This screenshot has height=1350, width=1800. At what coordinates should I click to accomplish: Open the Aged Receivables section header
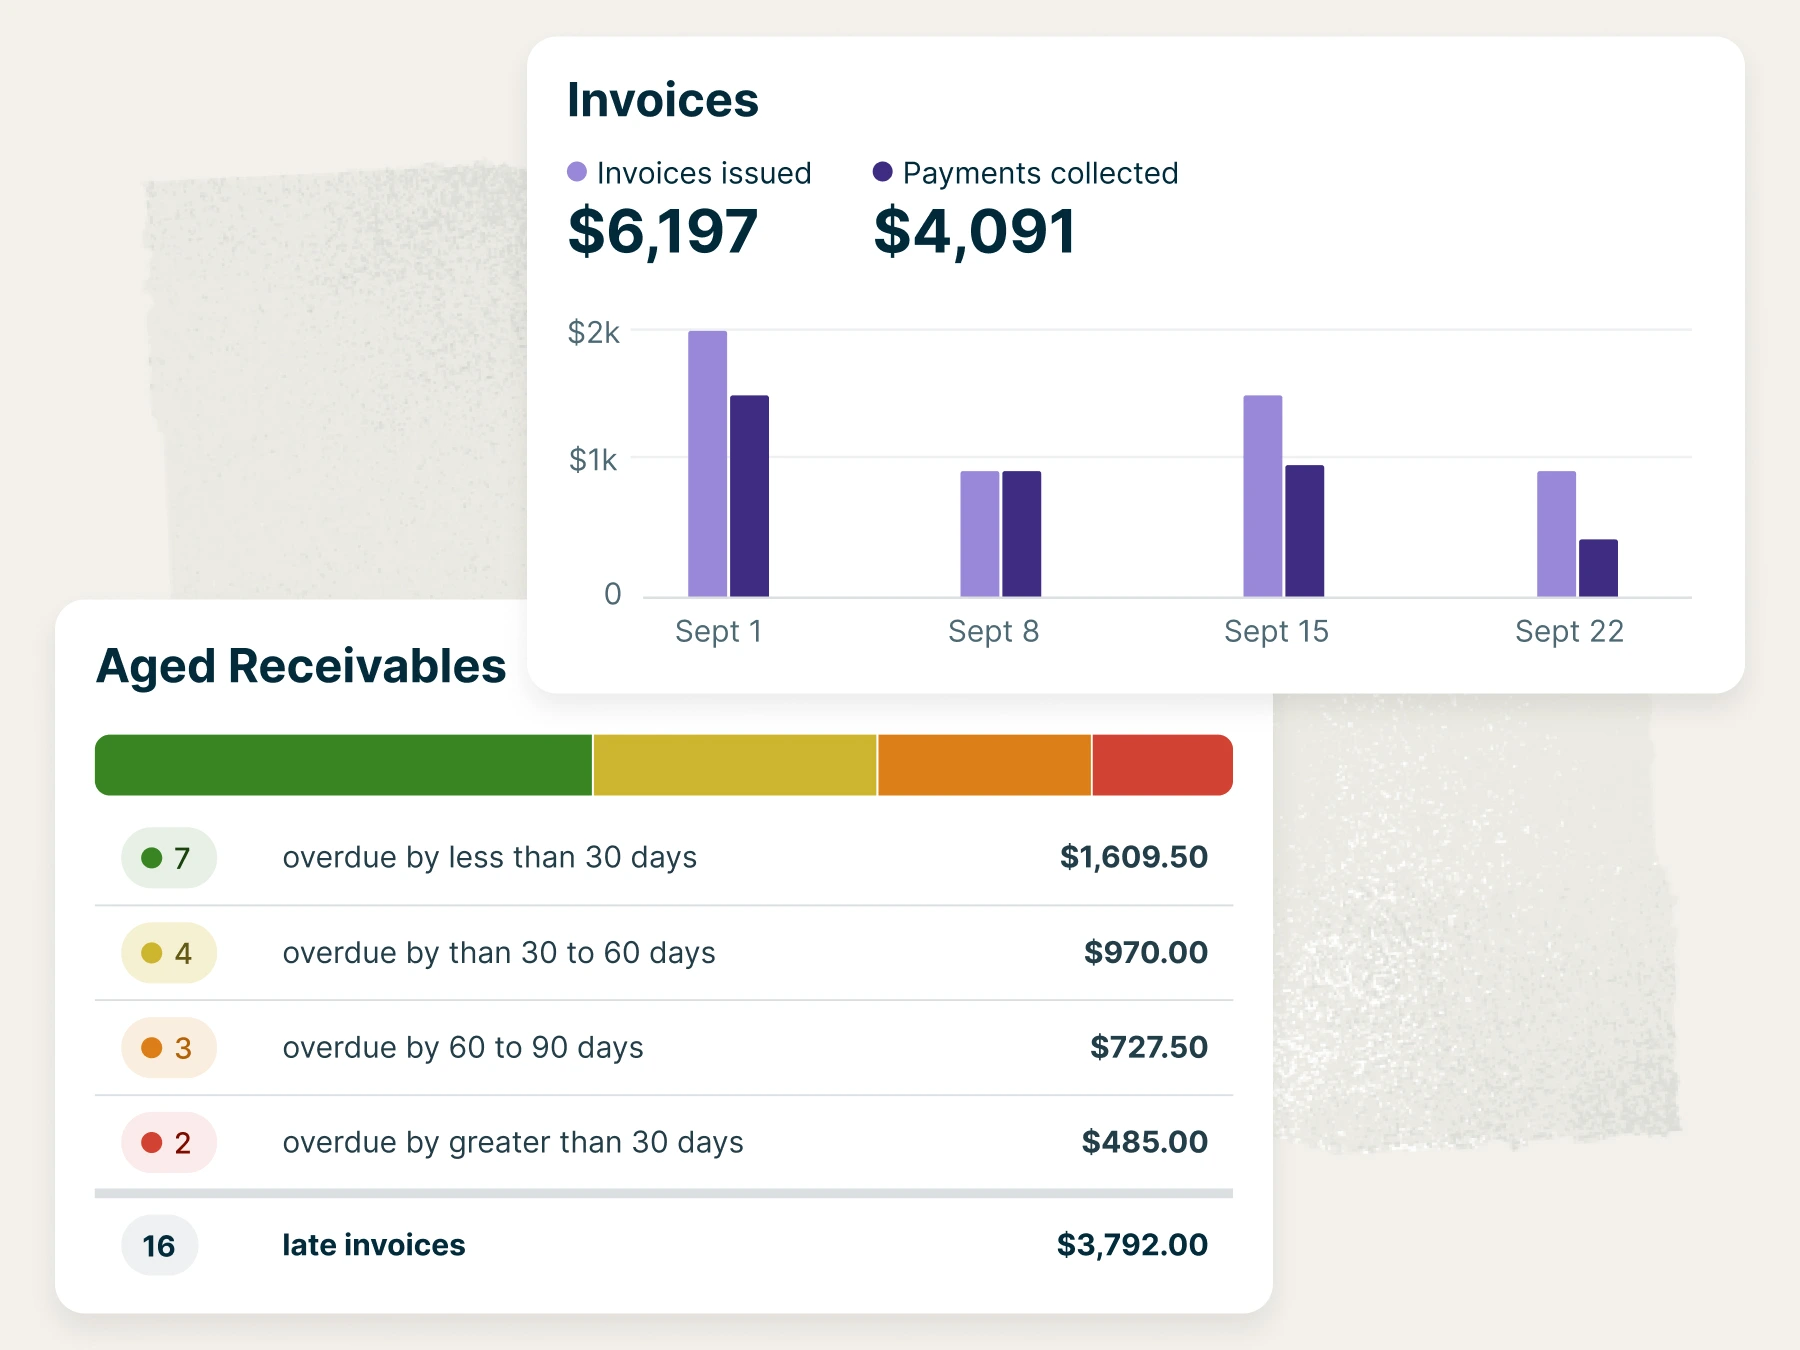click(x=300, y=666)
